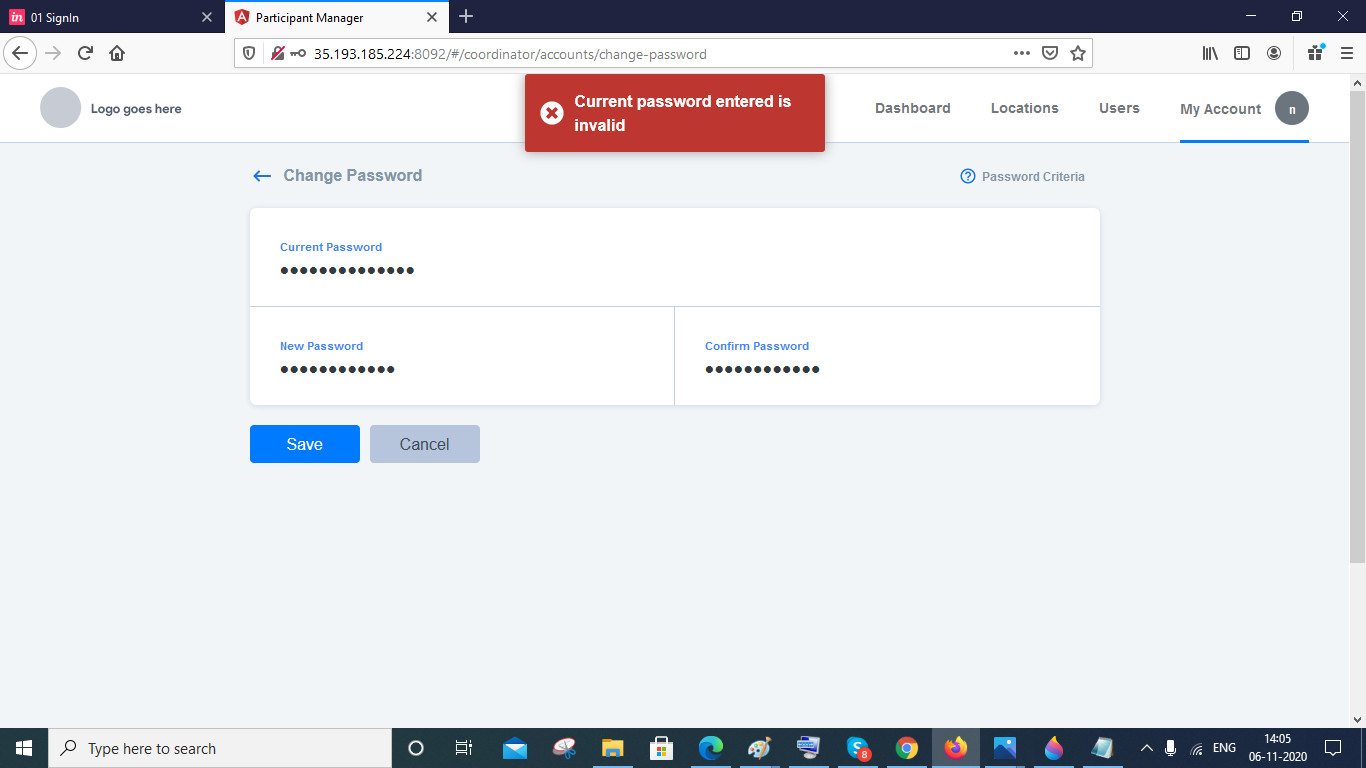Screen dimensions: 1366x768
Task: Open the Password Criteria help icon
Action: coord(967,176)
